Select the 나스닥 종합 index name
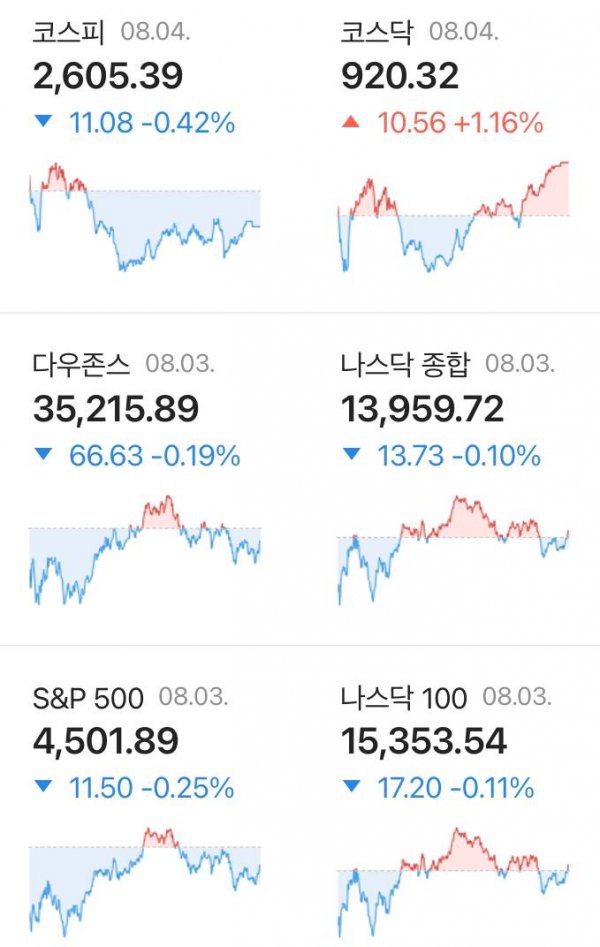600x947 pixels. tap(405, 364)
